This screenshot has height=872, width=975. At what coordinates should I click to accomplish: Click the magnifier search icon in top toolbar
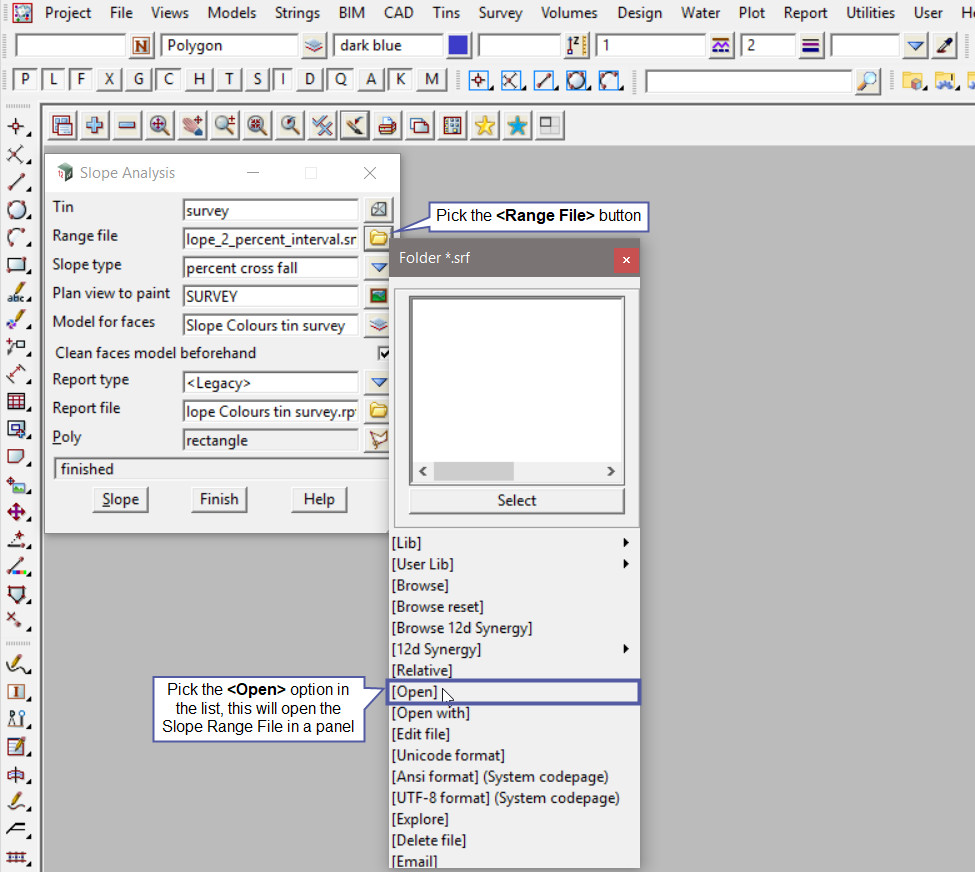(x=868, y=81)
